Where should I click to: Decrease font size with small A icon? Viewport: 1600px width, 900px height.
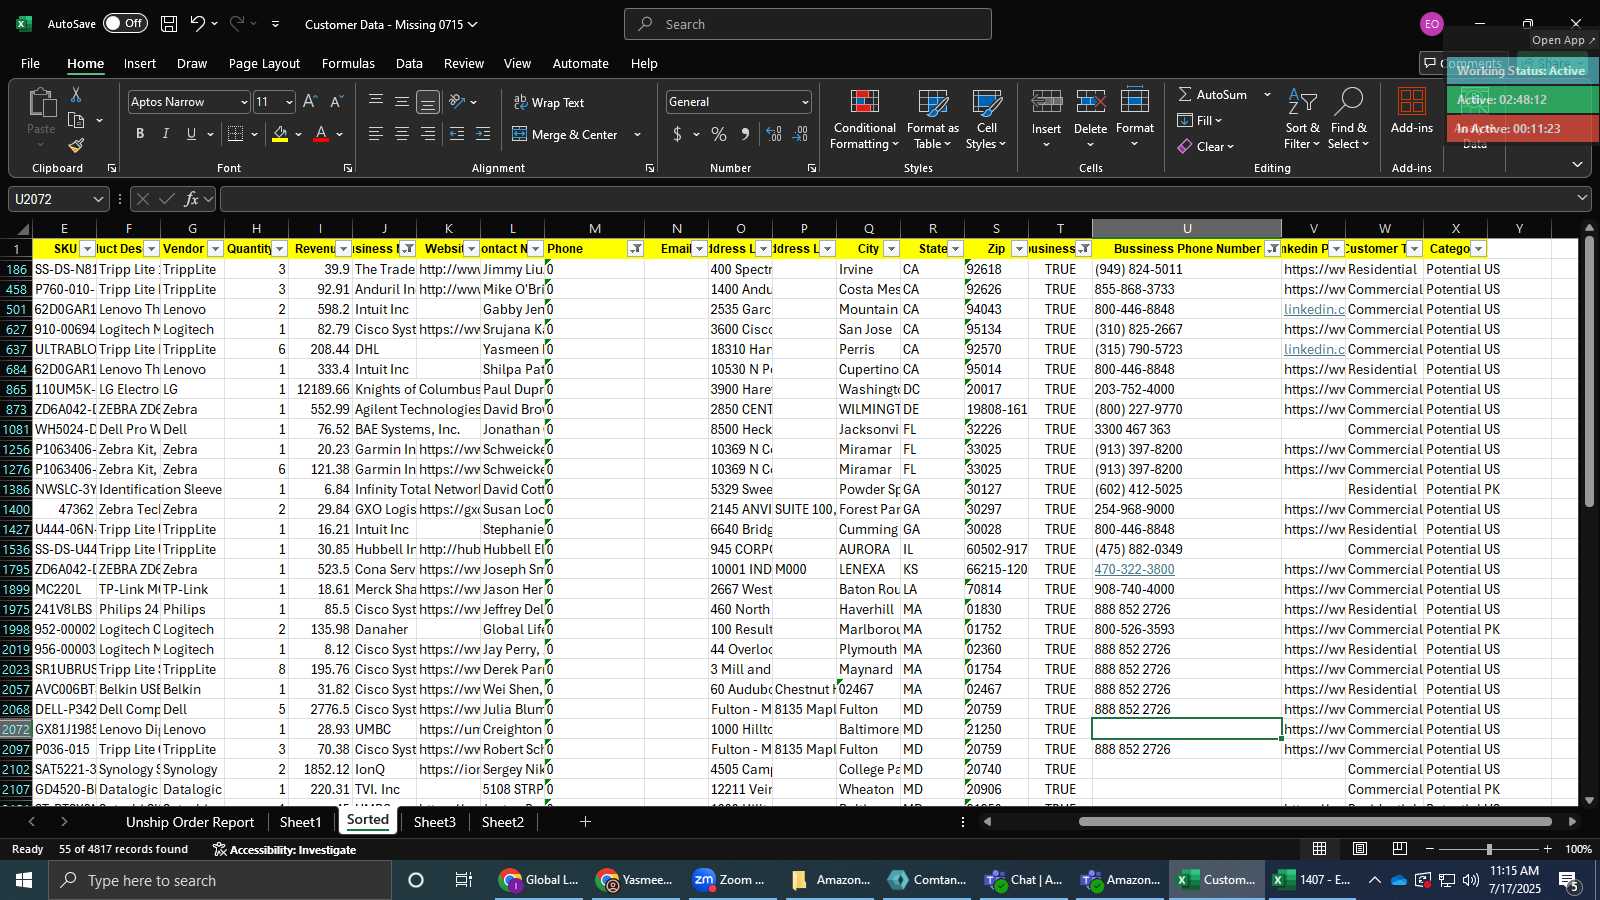coord(336,102)
